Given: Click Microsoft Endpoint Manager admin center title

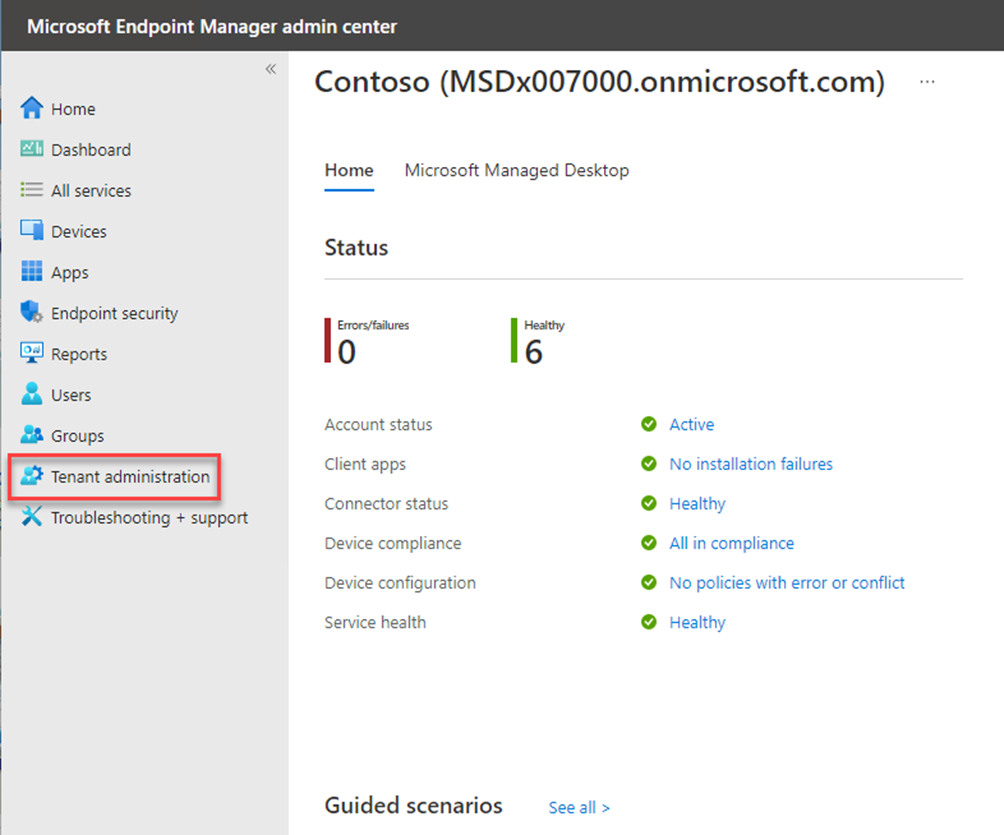Looking at the screenshot, I should 212,27.
